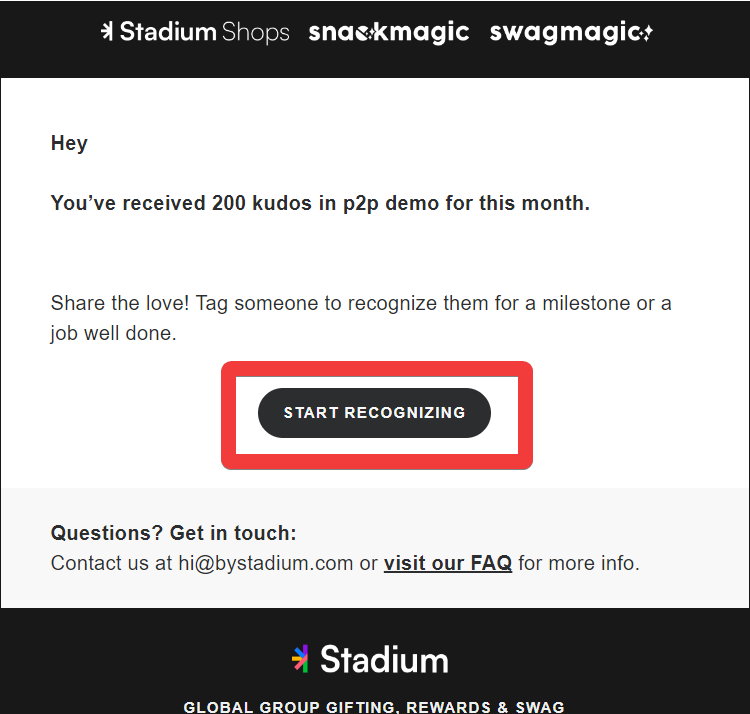The width and height of the screenshot is (750, 714).
Task: Open the snackmagic logo in header
Action: 389,33
